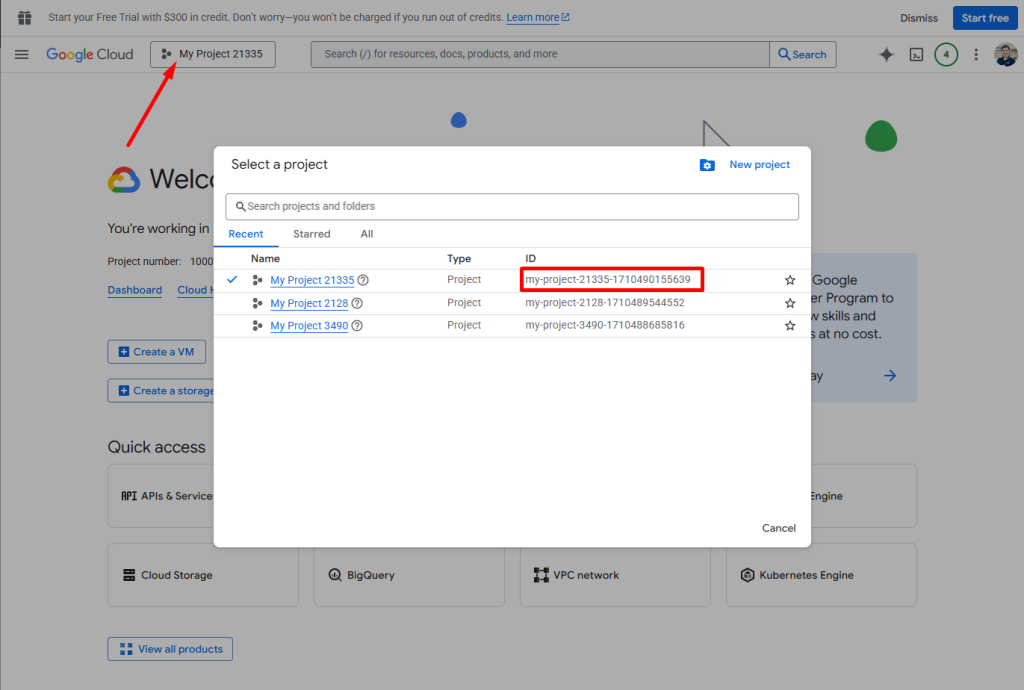This screenshot has width=1024, height=690.
Task: Star the My Project 2128 row
Action: 790,303
